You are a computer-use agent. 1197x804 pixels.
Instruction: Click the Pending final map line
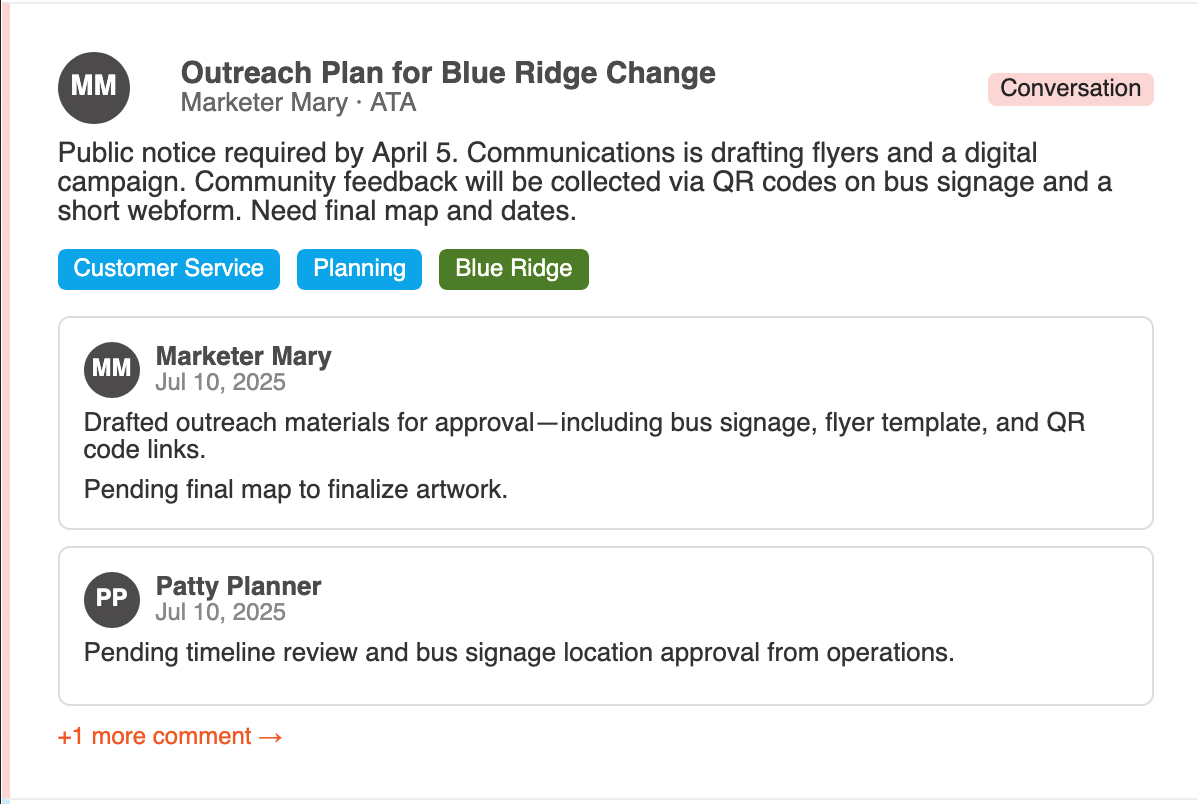(295, 489)
